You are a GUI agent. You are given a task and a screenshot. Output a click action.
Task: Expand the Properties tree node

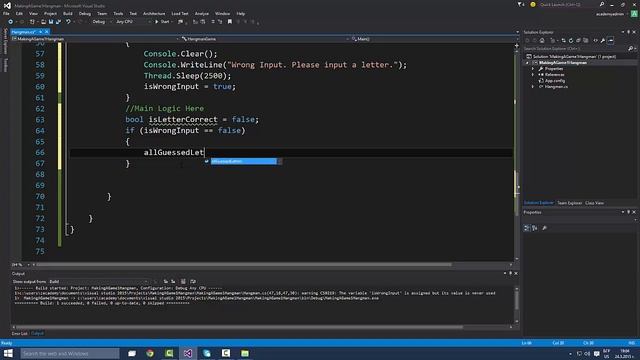533,69
